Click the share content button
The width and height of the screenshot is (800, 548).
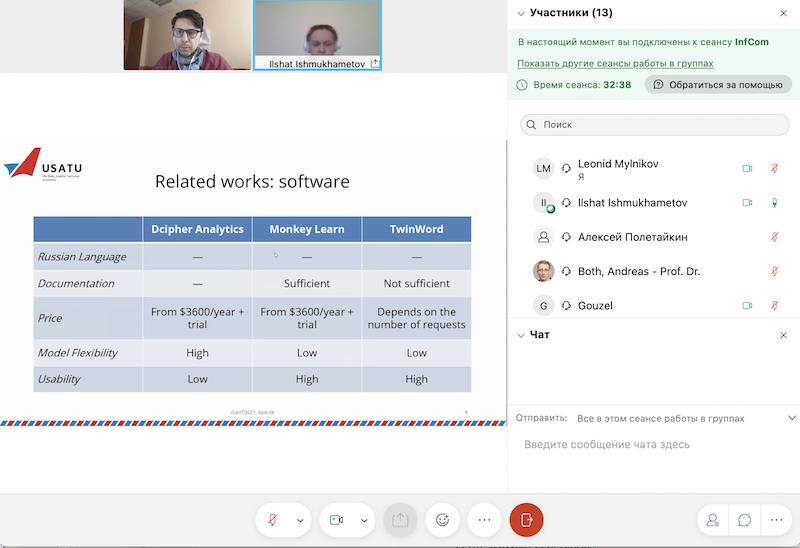400,520
